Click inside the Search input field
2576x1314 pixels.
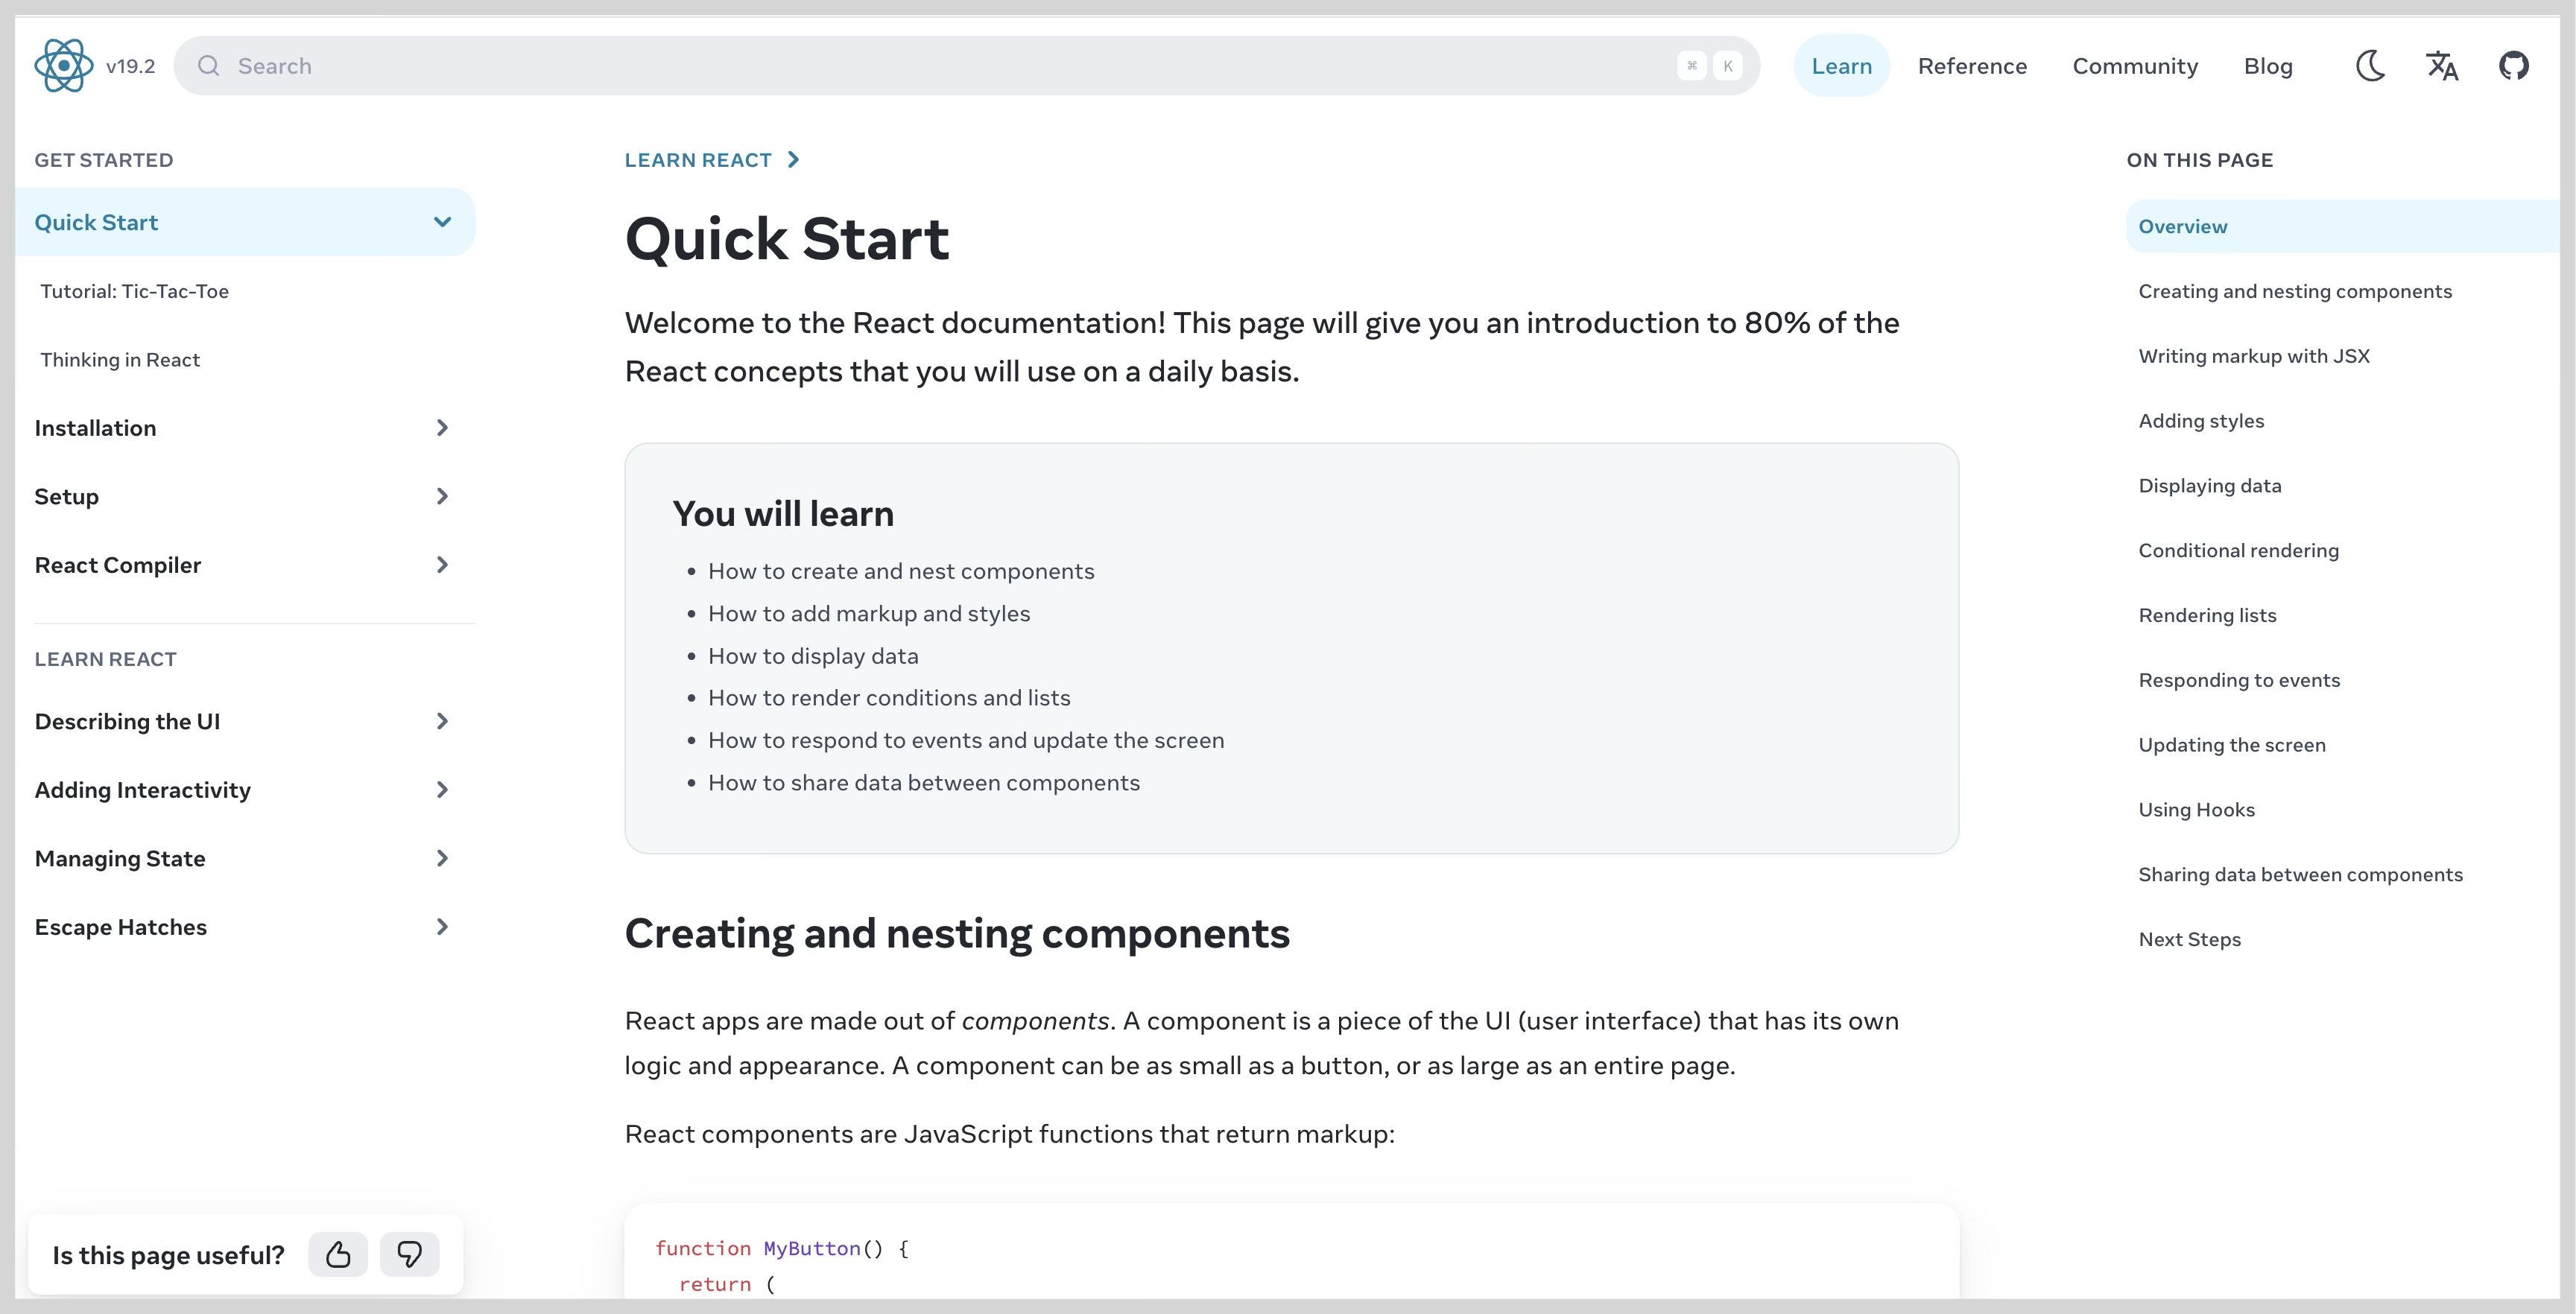point(600,65)
